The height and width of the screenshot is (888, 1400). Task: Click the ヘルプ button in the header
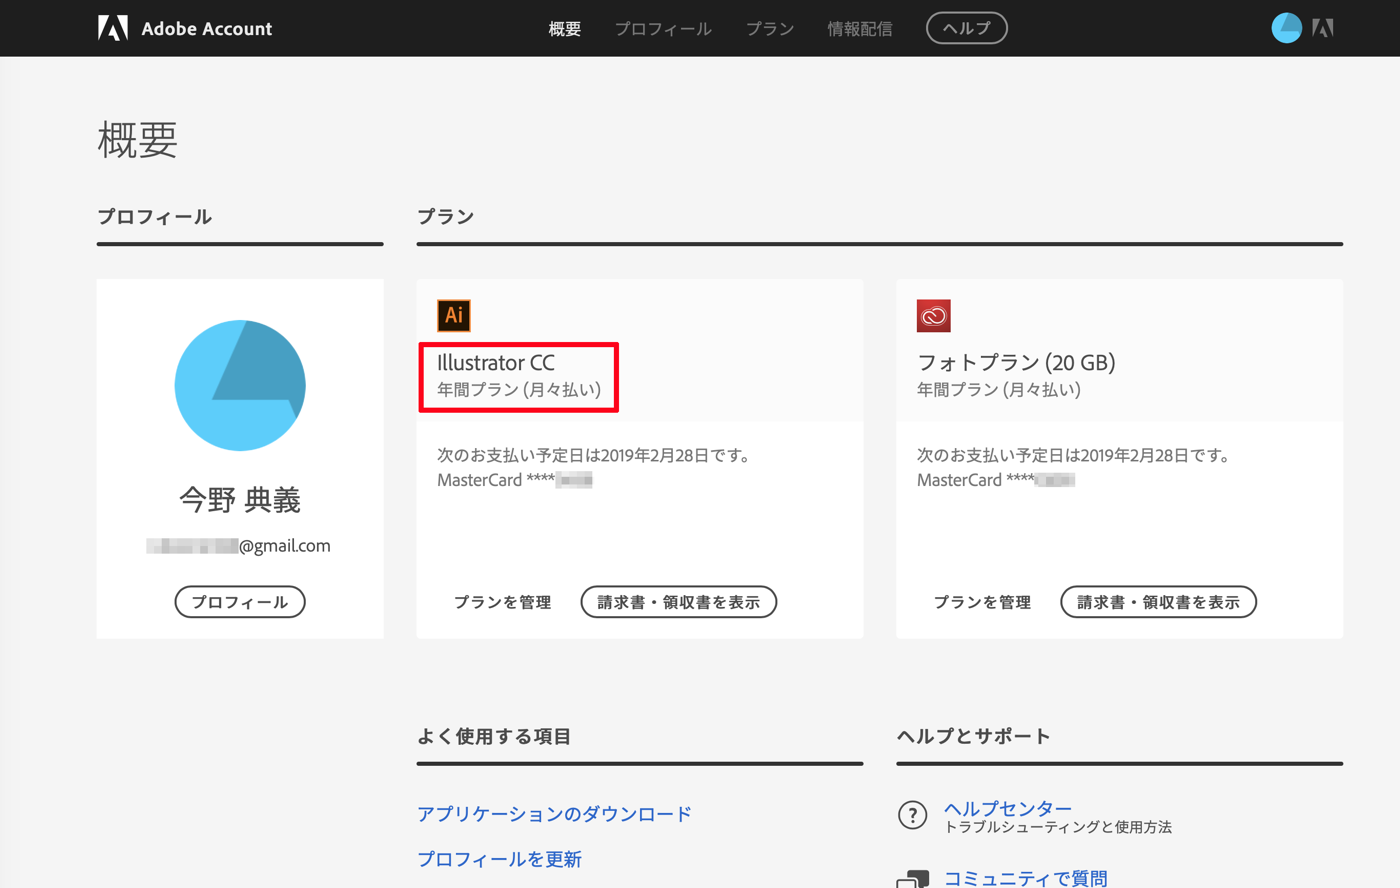click(x=967, y=28)
